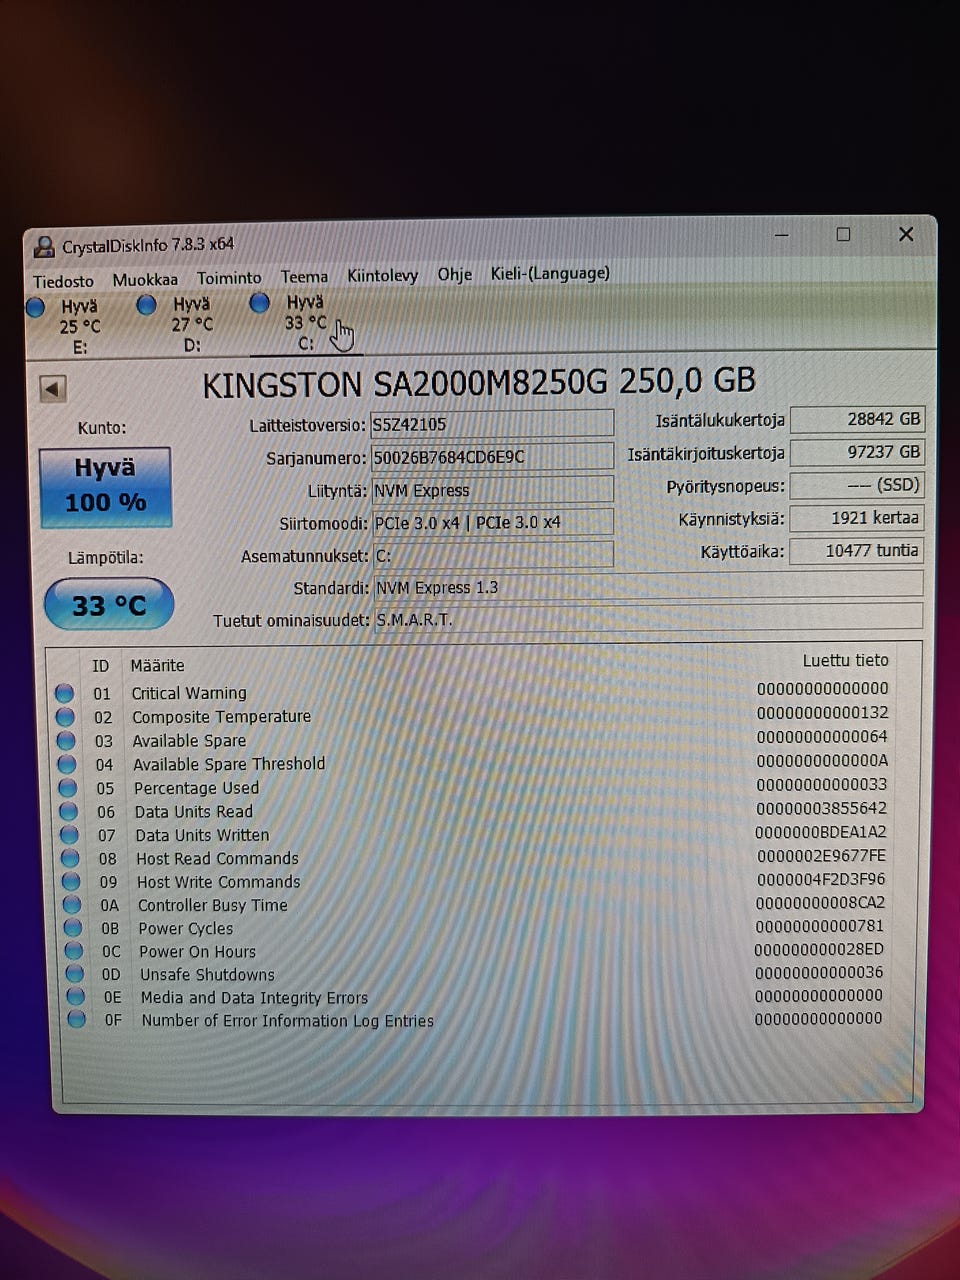Click raw value 0000004F2D3F96

(x=821, y=879)
